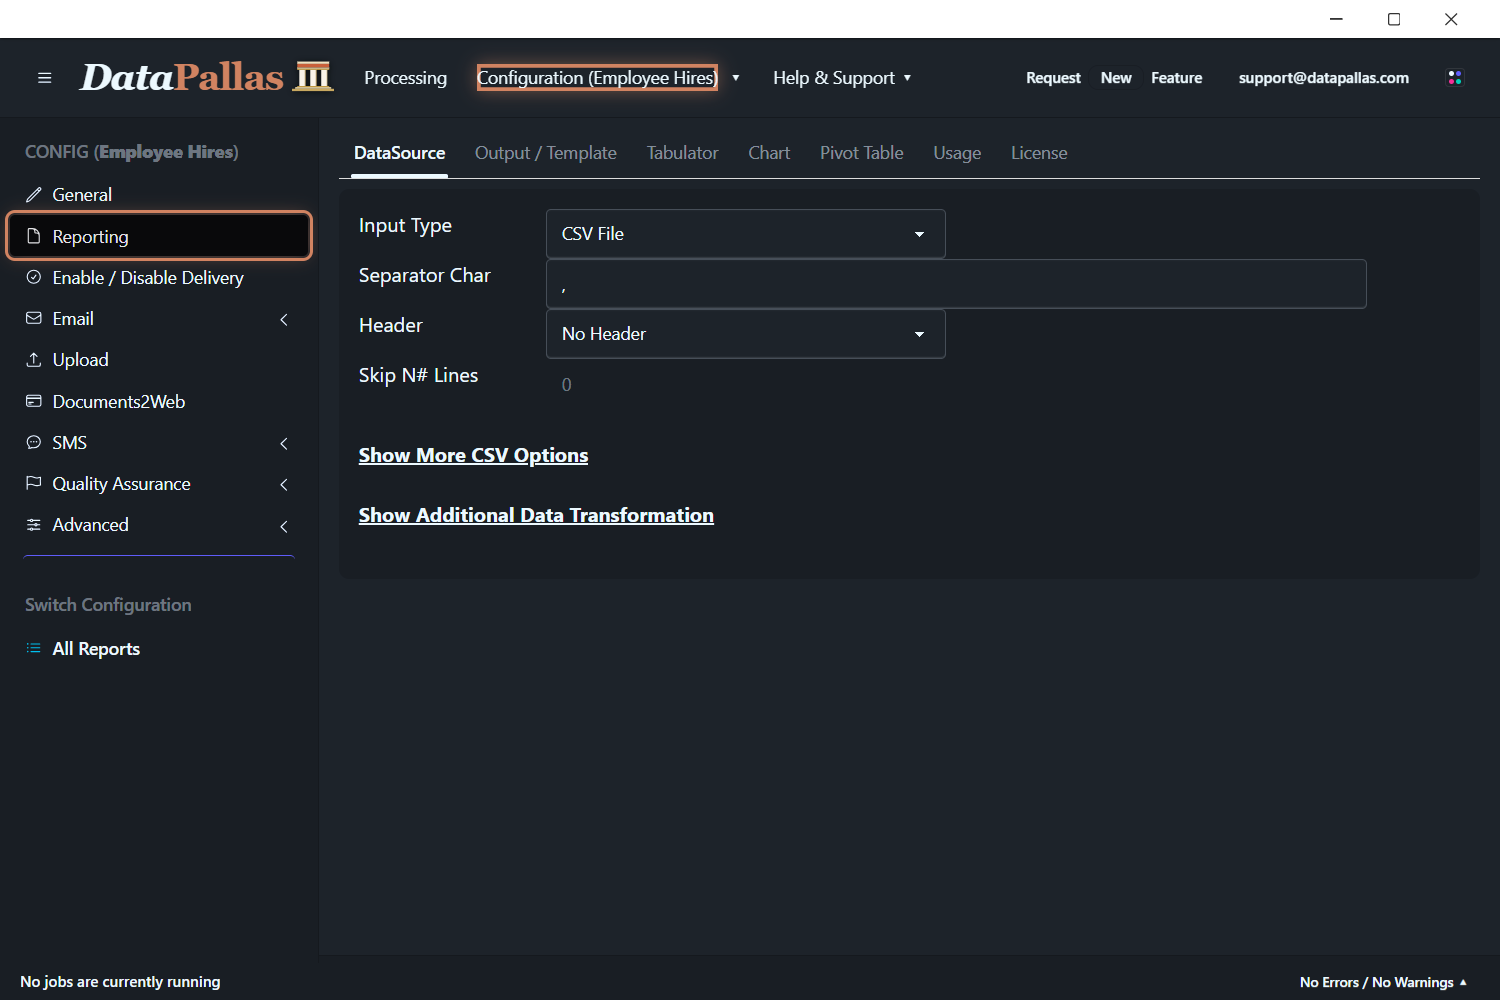Close the application window
Screen dimensions: 1500x1000
tap(1451, 19)
